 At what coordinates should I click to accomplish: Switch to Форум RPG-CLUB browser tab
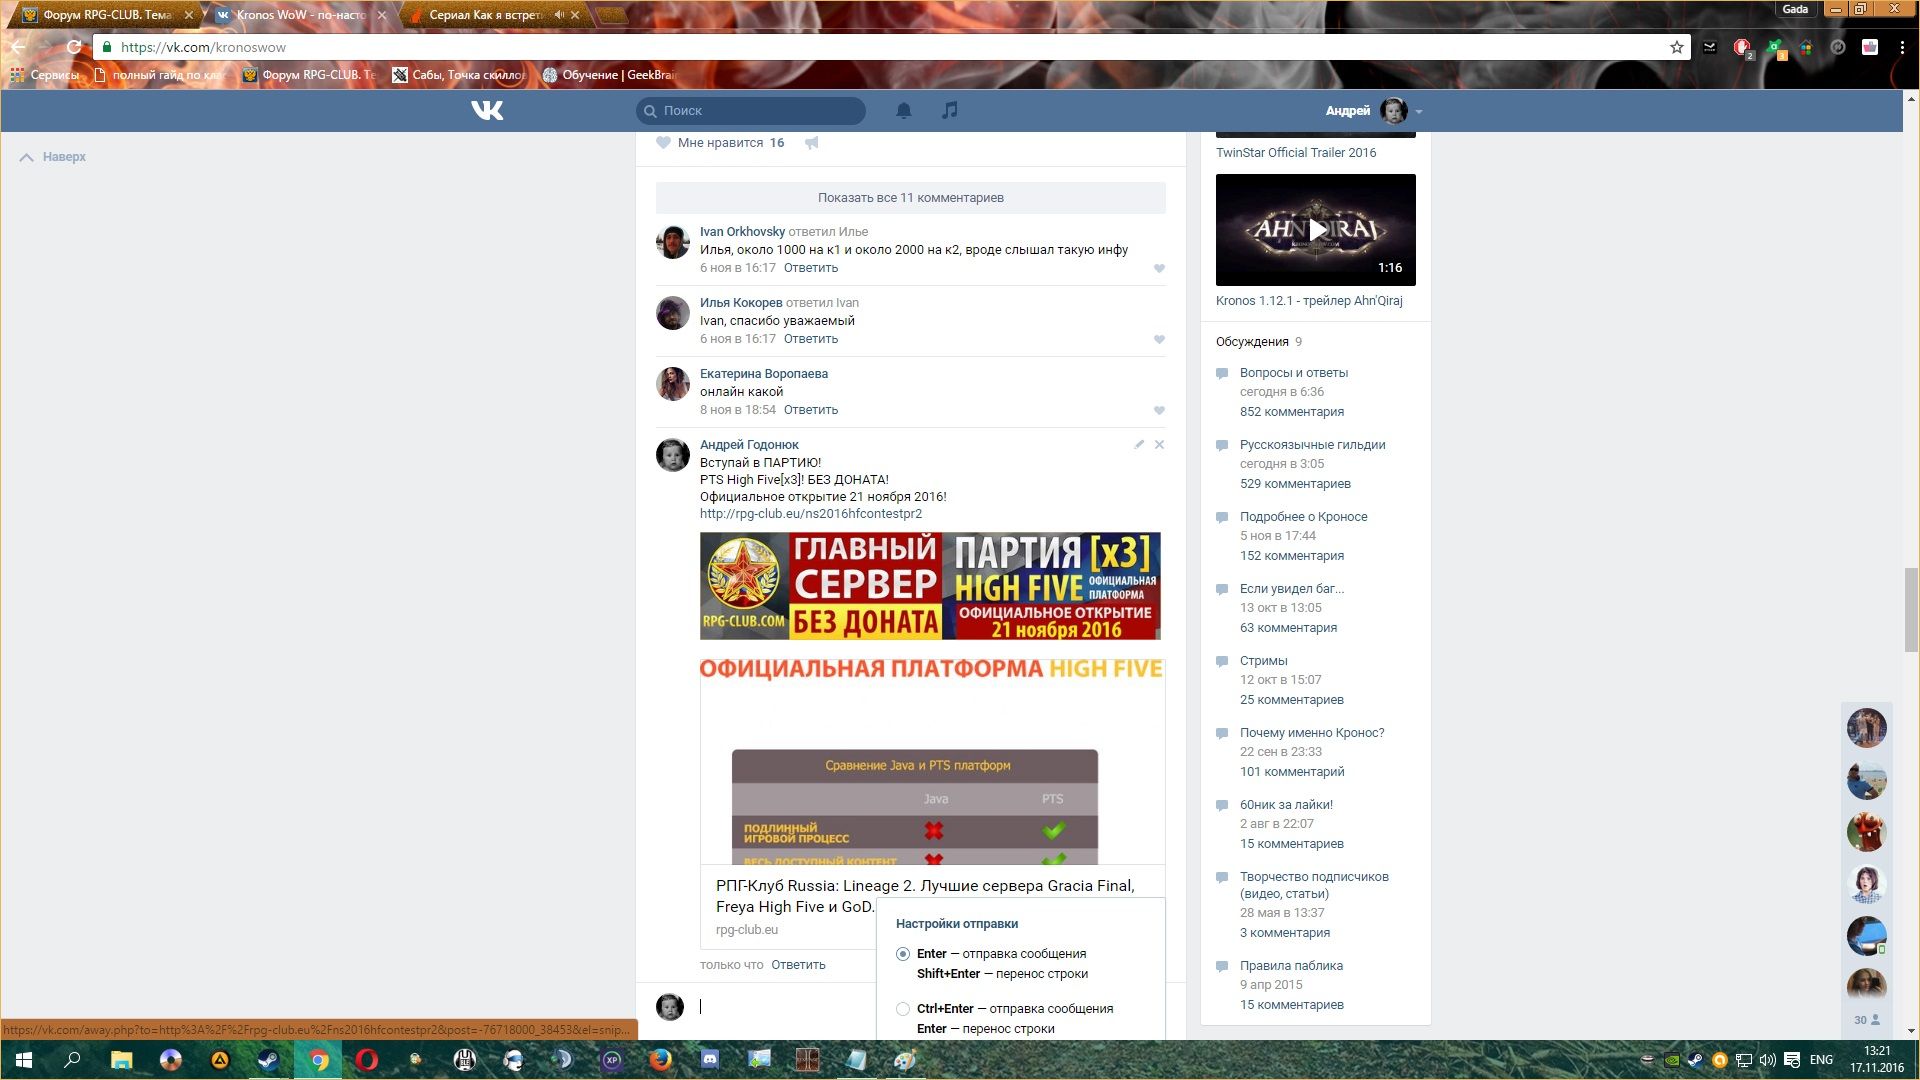click(103, 15)
